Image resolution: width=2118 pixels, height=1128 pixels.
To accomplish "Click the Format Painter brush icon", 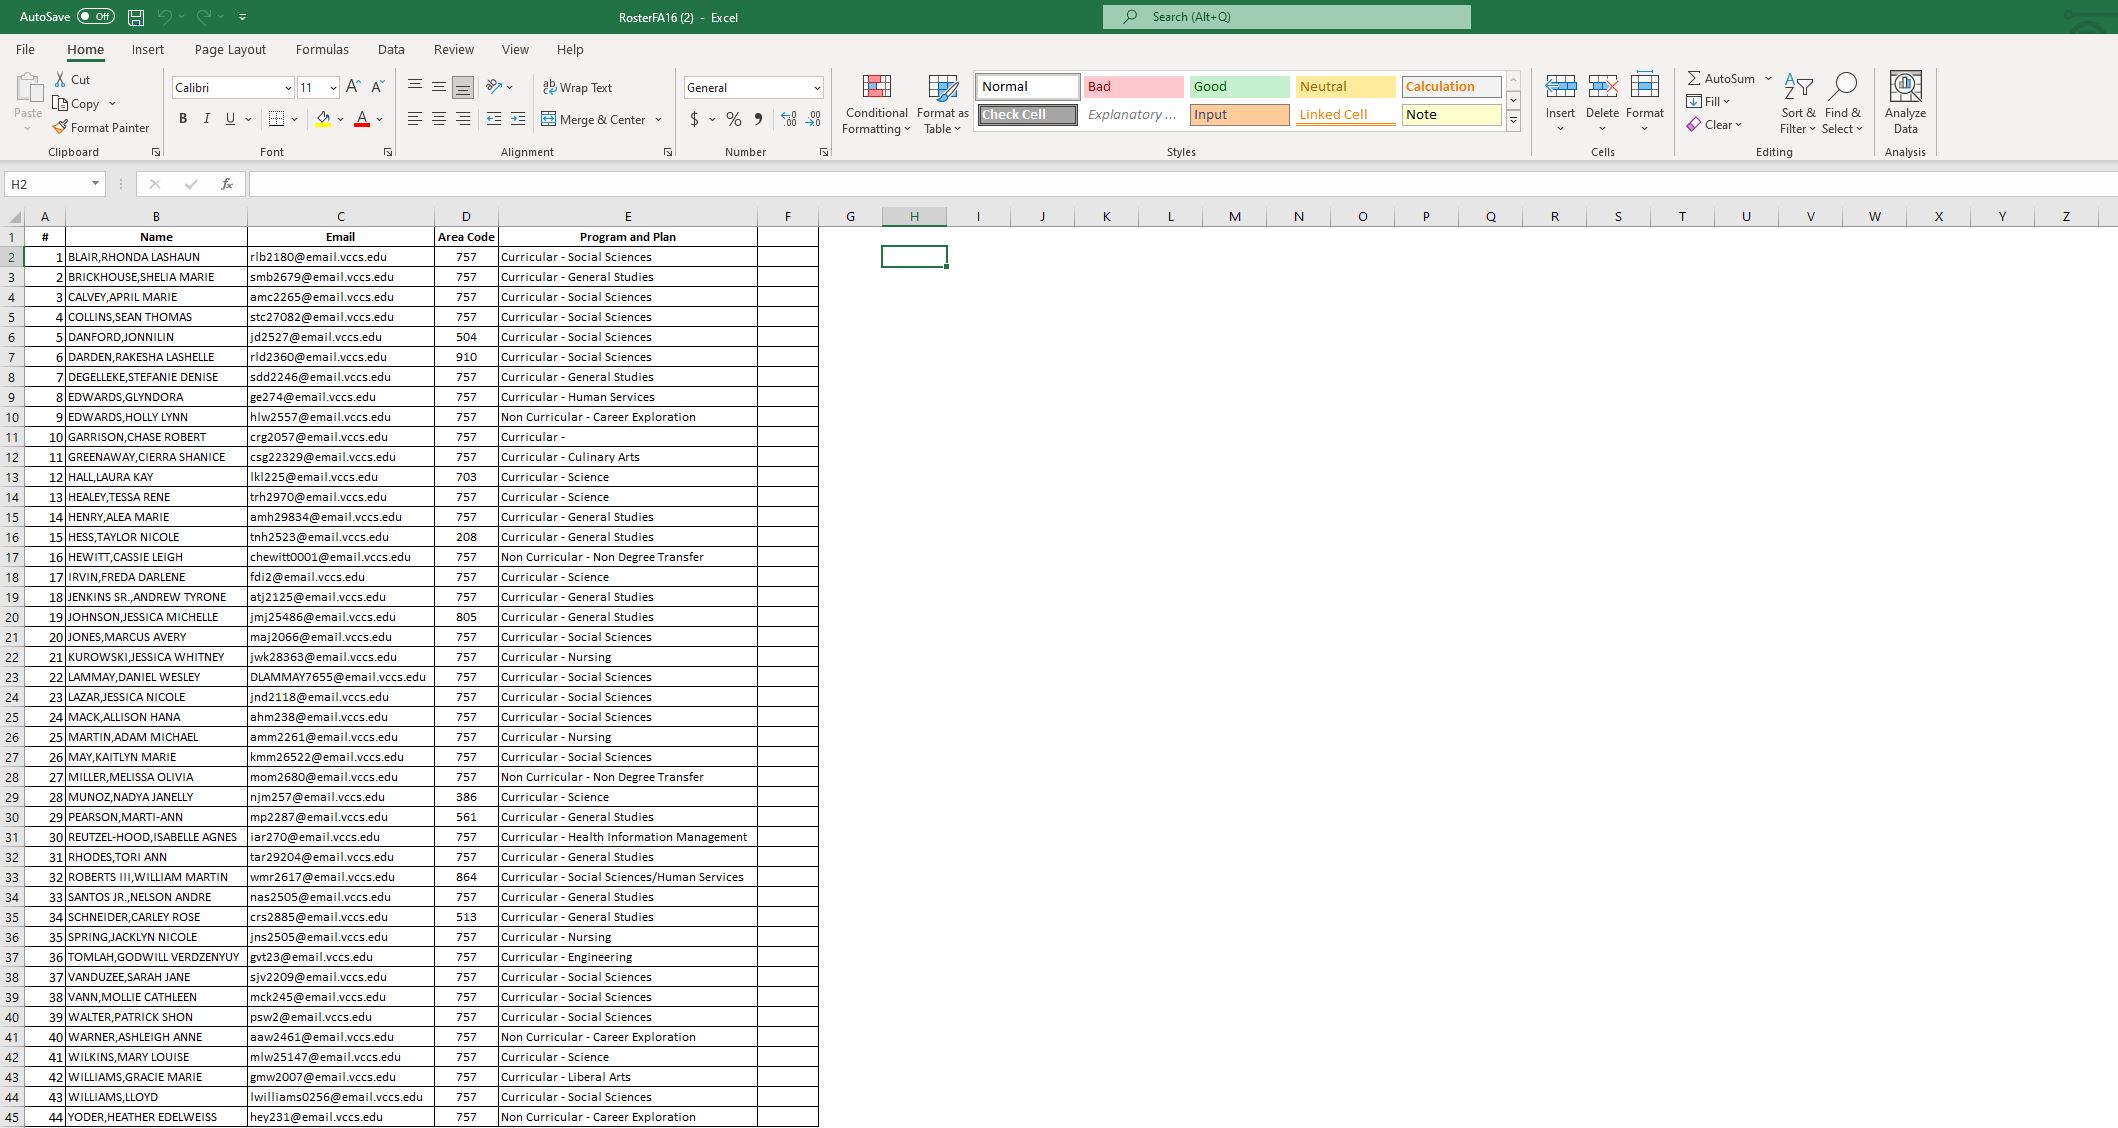I will [60, 127].
